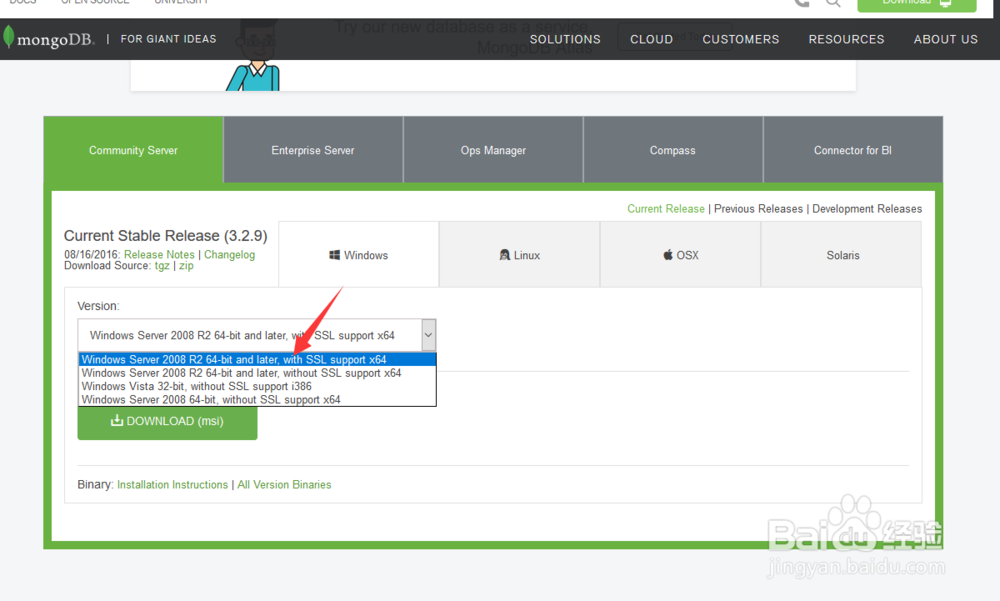Select the OSX platform tab
The width and height of the screenshot is (1000, 601).
680,255
